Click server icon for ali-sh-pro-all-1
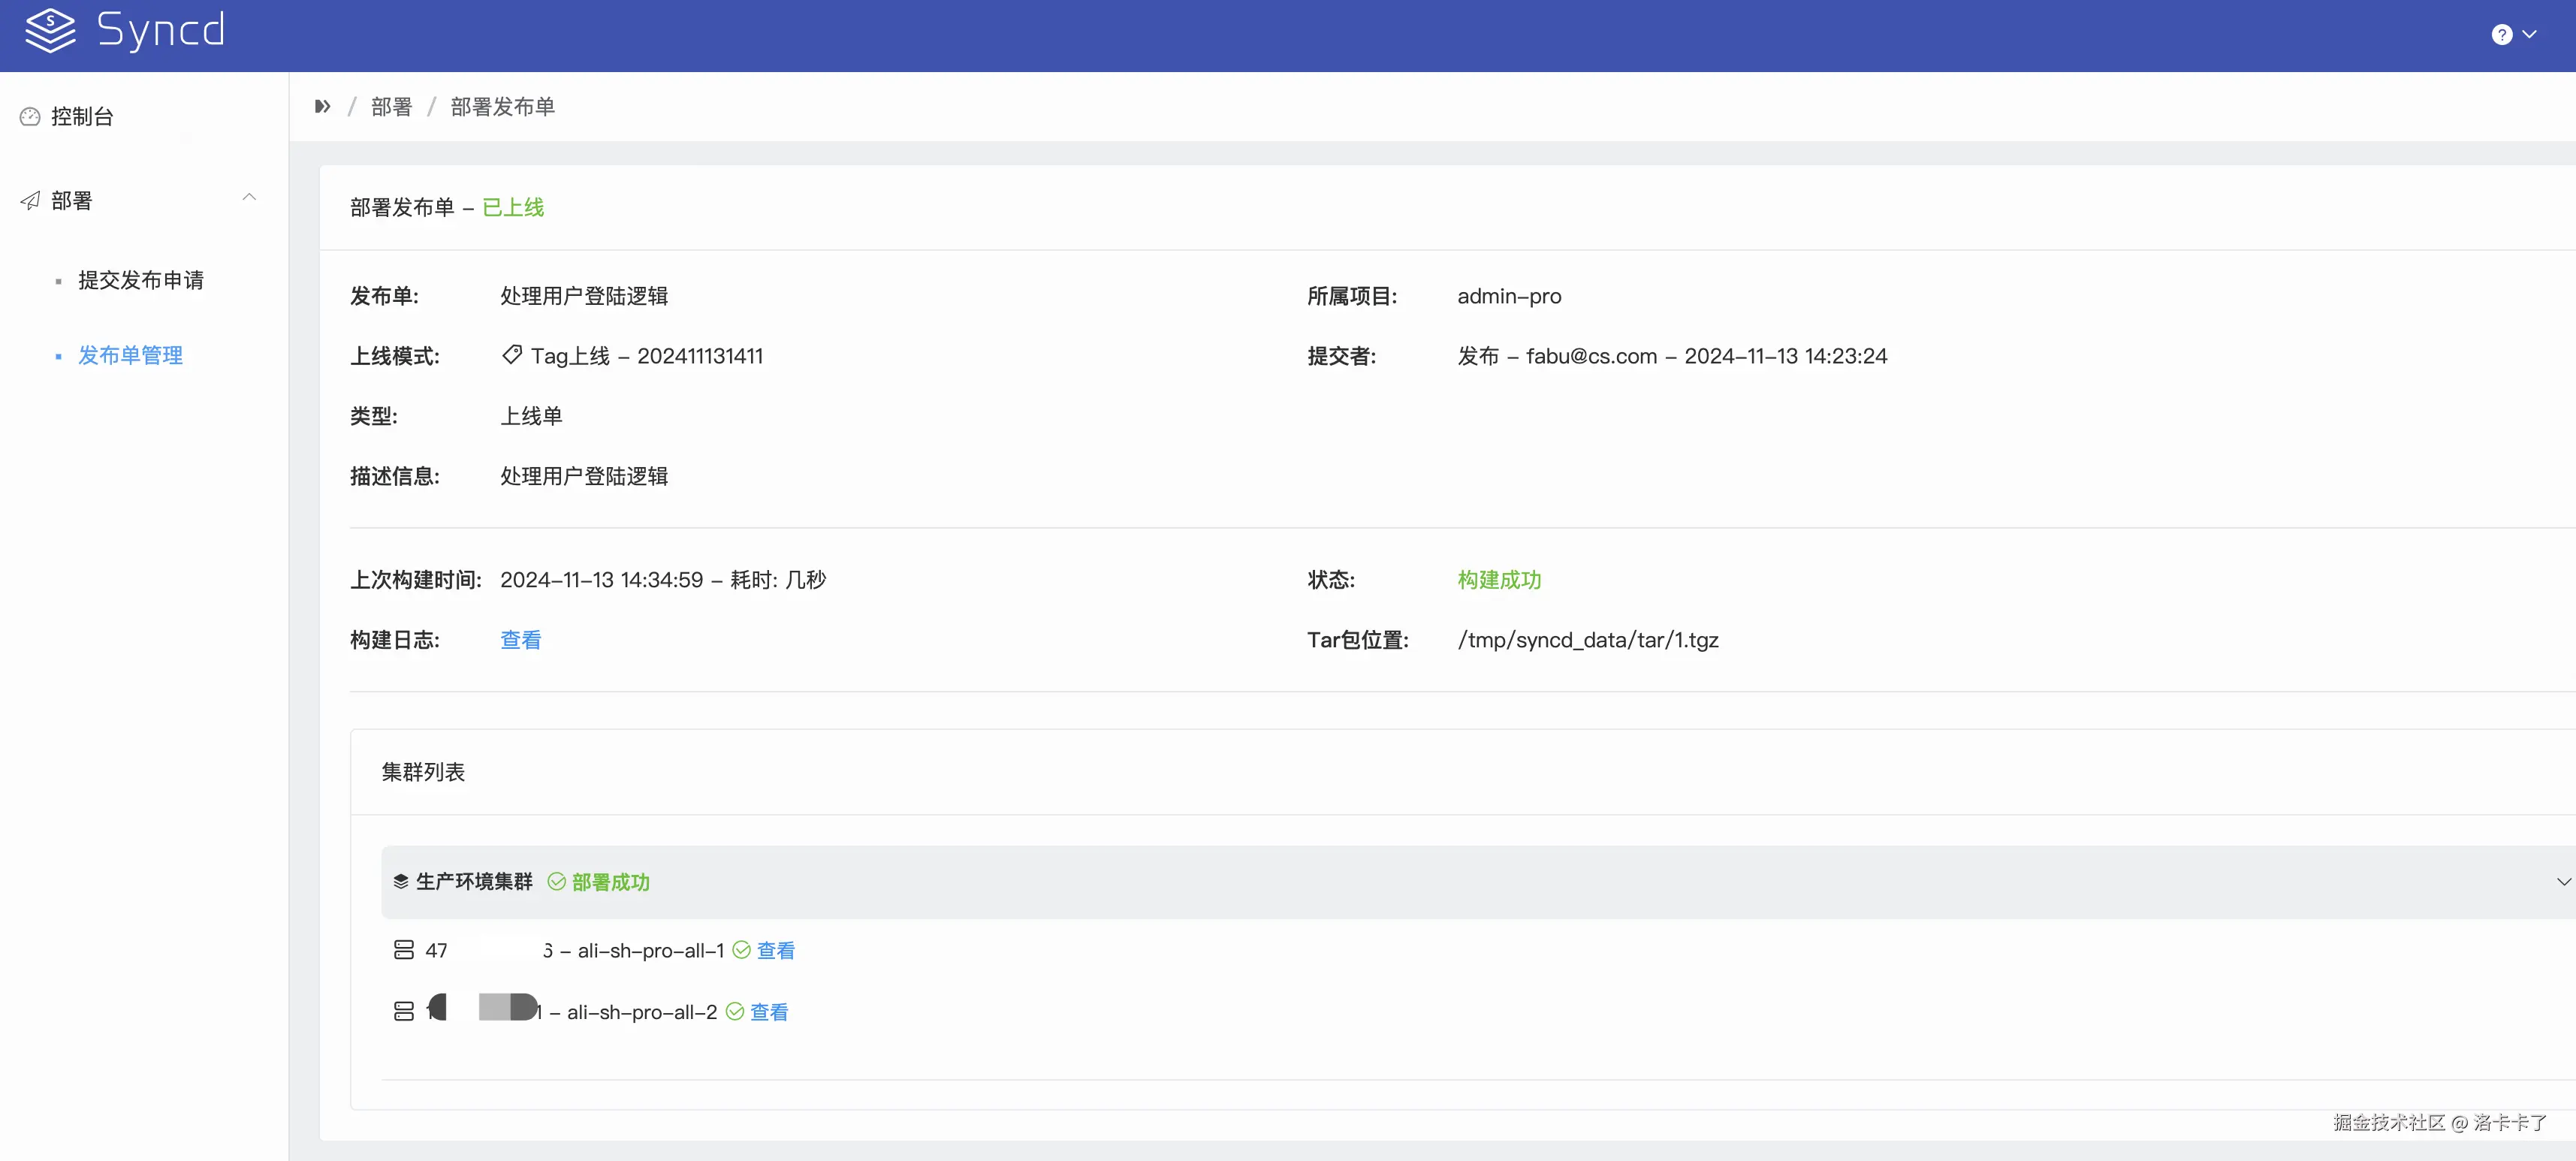Screen dimensions: 2576x1161 (x=404, y=950)
